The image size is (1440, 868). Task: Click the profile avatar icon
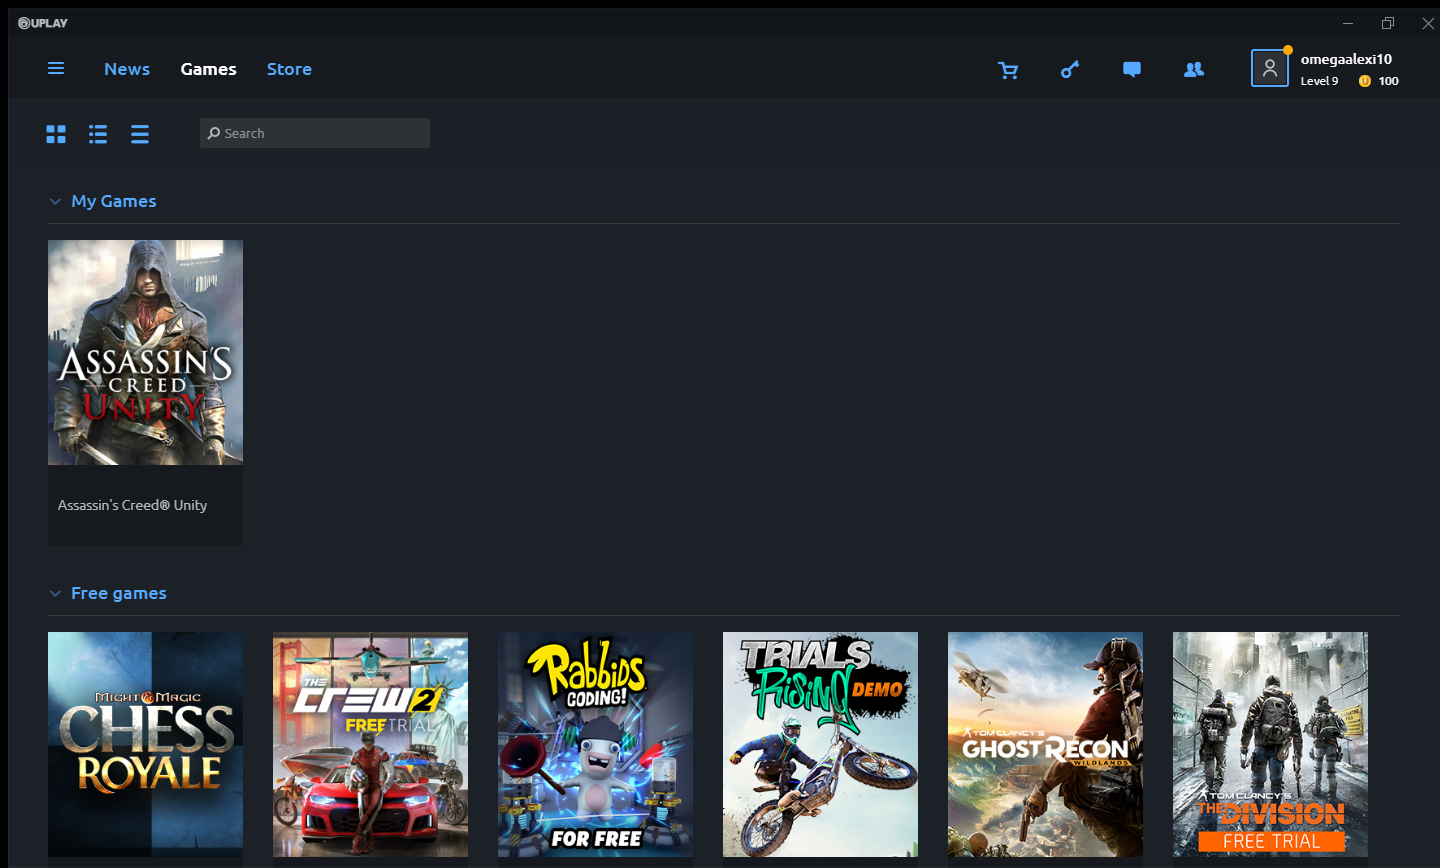(1269, 68)
